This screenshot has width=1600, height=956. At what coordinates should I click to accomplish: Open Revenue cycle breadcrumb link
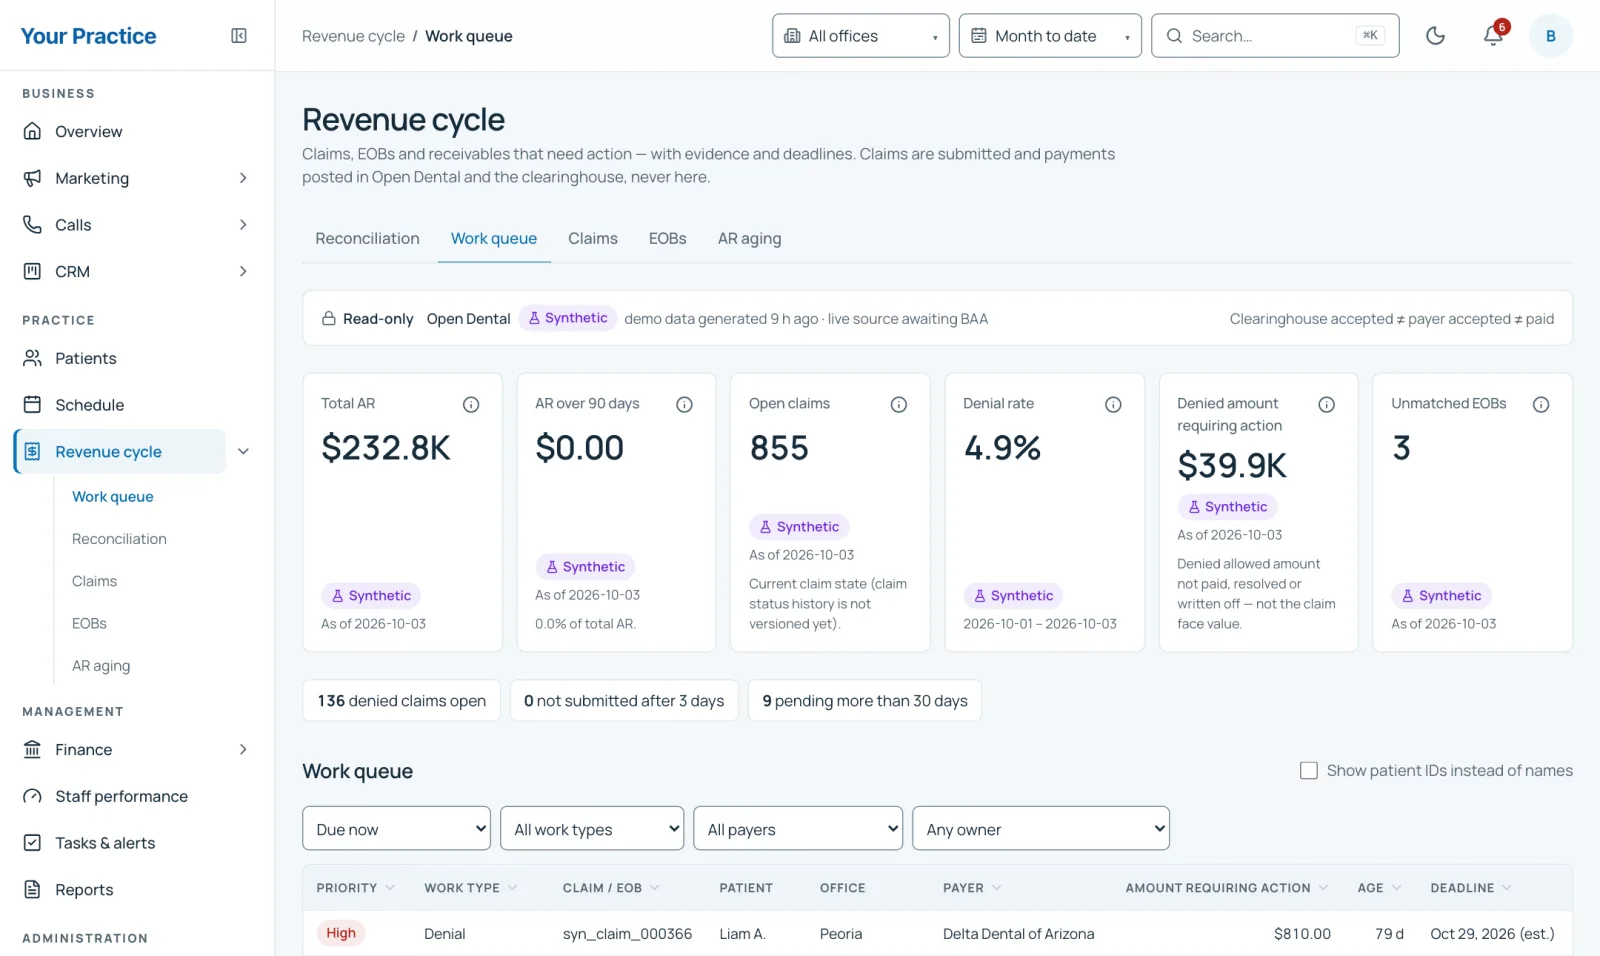[x=353, y=36]
